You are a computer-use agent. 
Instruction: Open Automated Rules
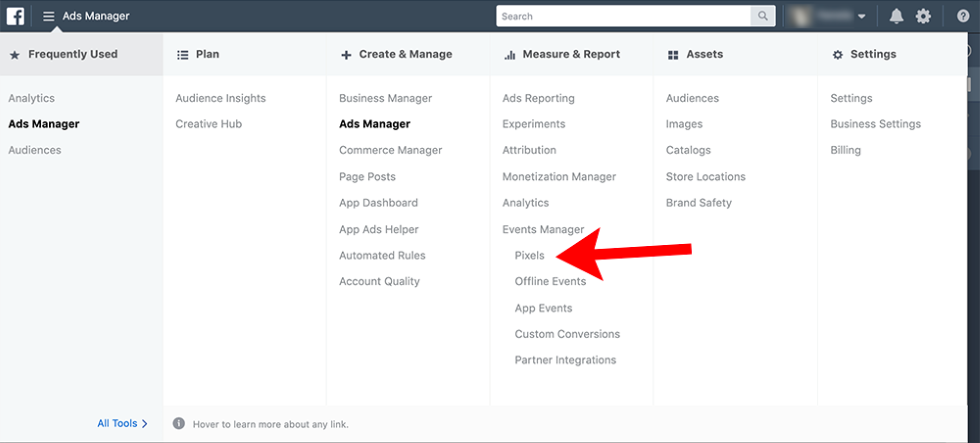pos(382,255)
